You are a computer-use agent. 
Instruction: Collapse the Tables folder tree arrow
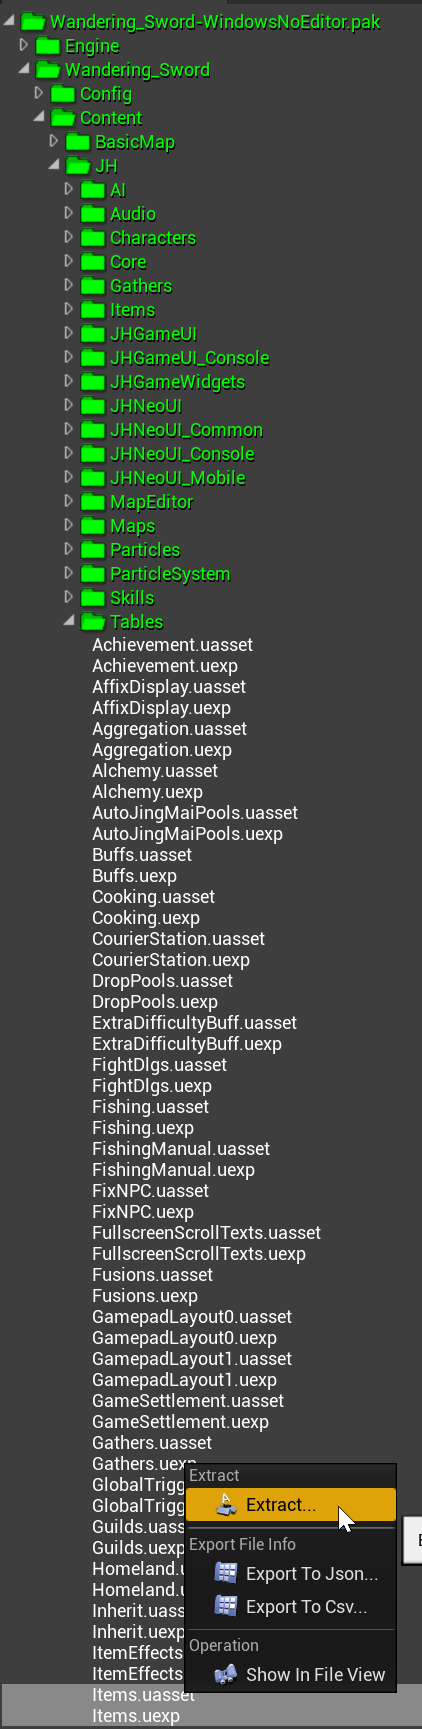click(69, 621)
